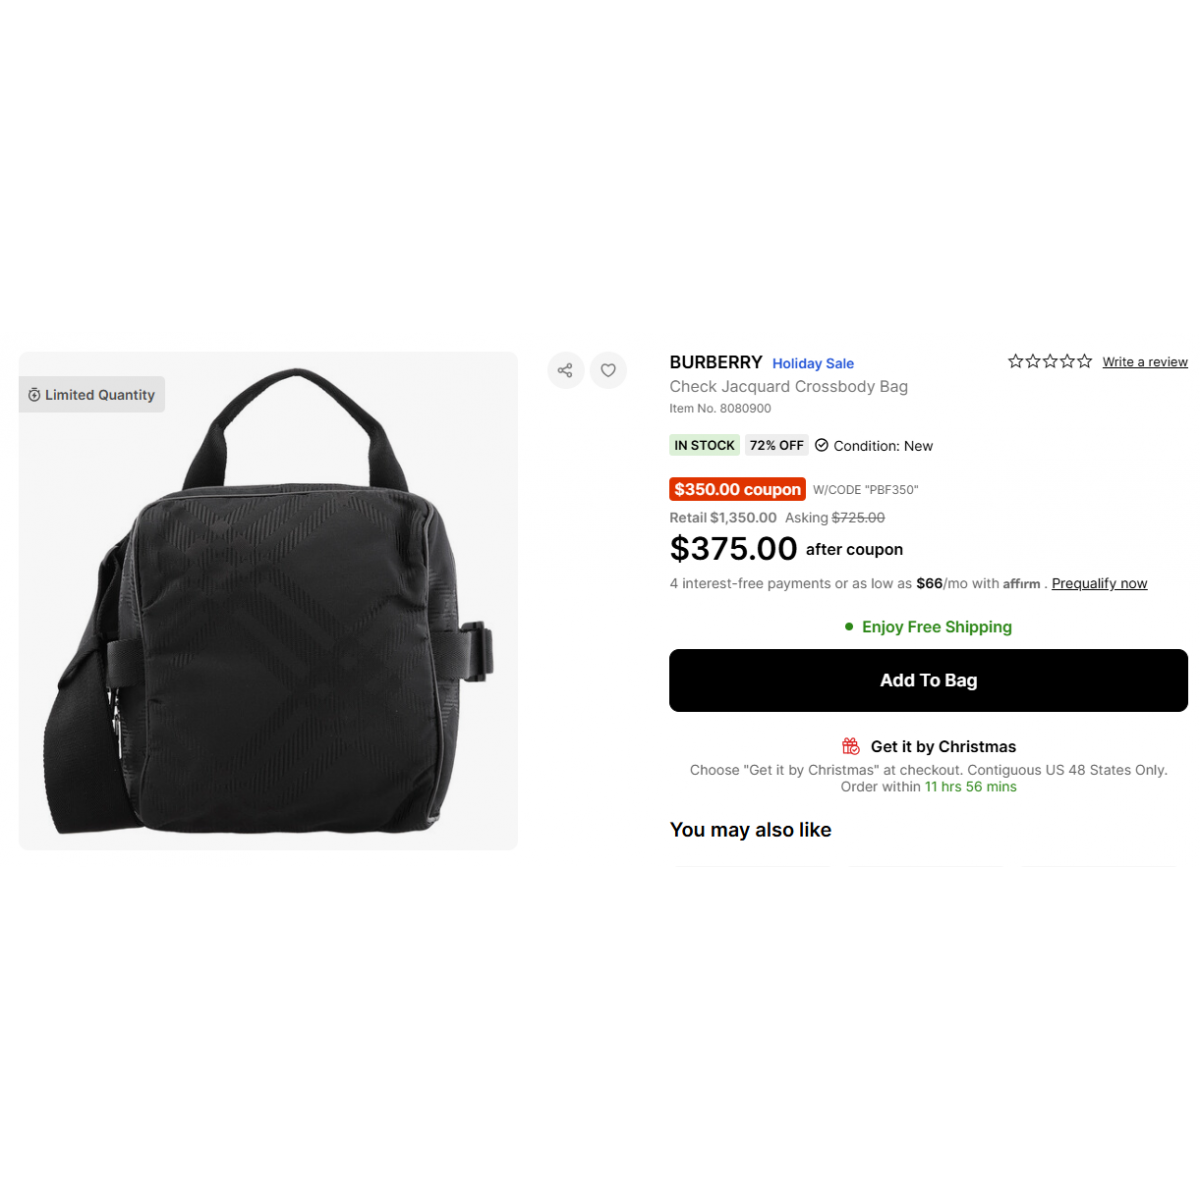Click the Holiday Sale link

tap(813, 363)
